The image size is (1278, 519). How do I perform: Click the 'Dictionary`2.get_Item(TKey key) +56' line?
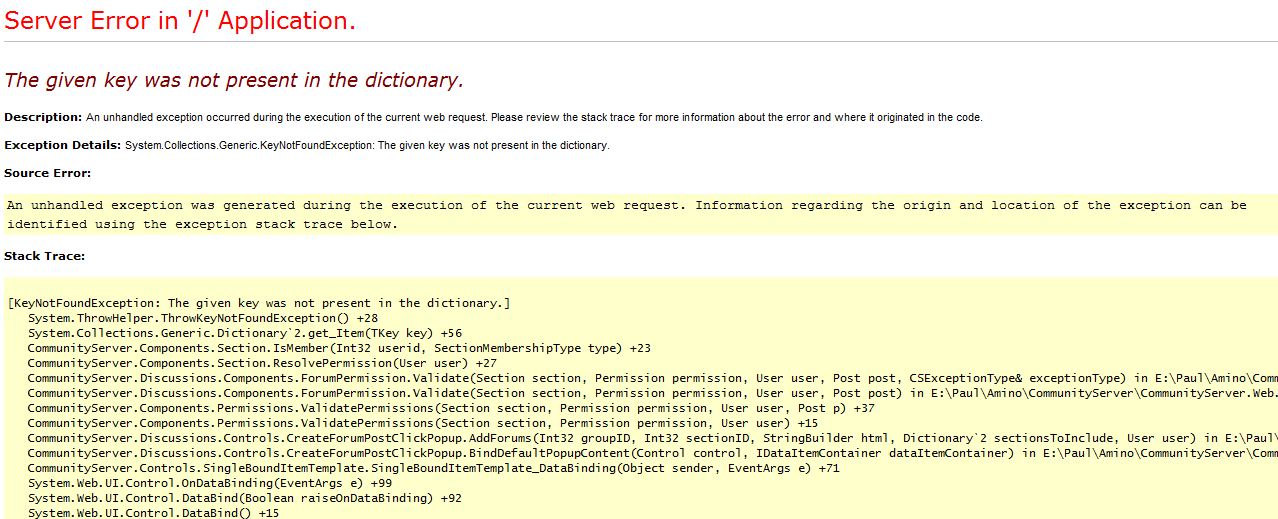[245, 333]
